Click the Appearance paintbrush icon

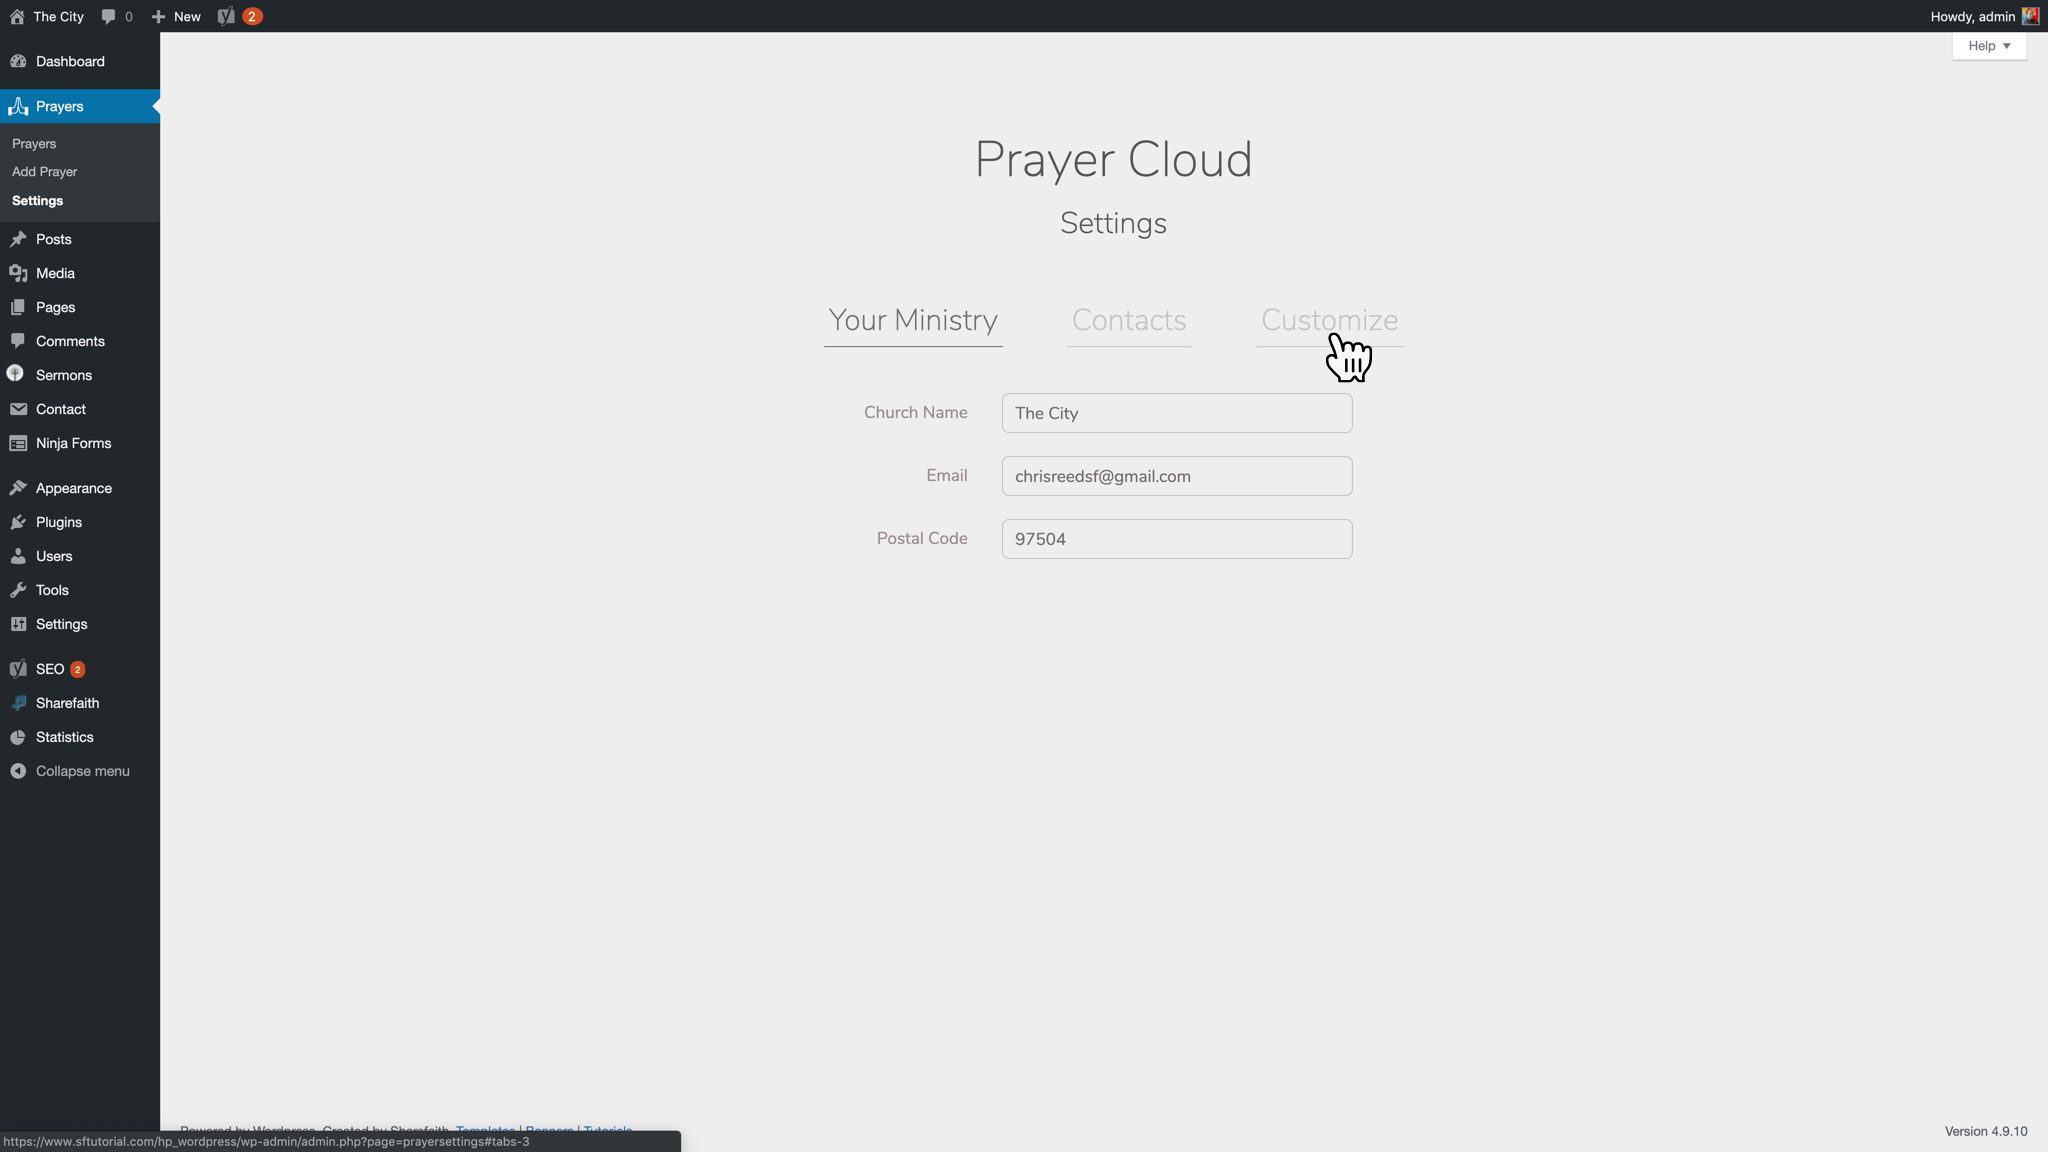click(18, 488)
